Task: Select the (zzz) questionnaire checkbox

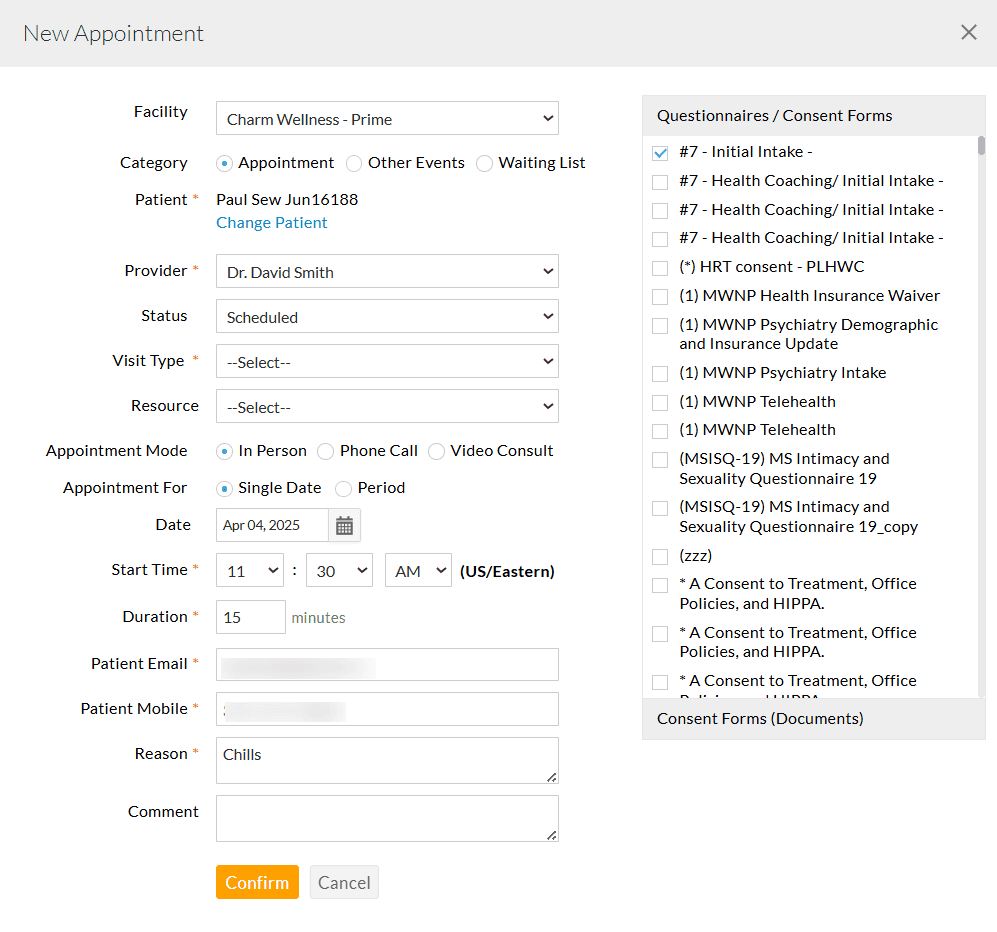Action: (x=658, y=556)
